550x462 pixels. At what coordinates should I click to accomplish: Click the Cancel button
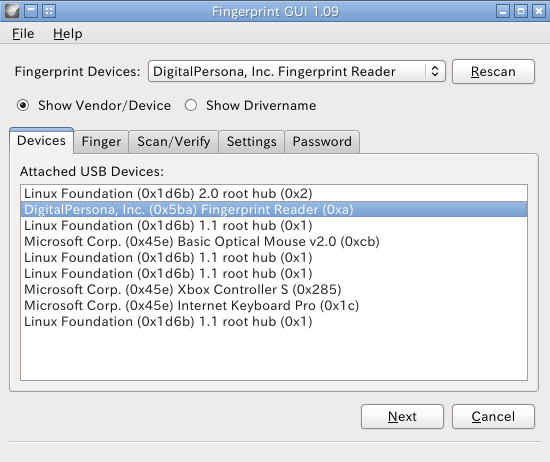[493, 416]
